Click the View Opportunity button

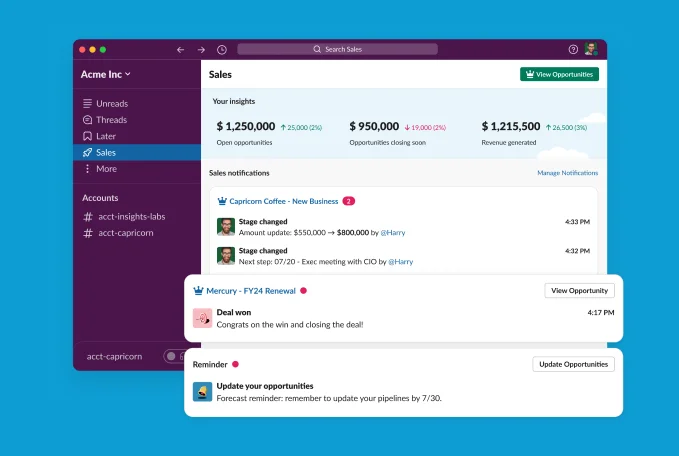pos(579,291)
